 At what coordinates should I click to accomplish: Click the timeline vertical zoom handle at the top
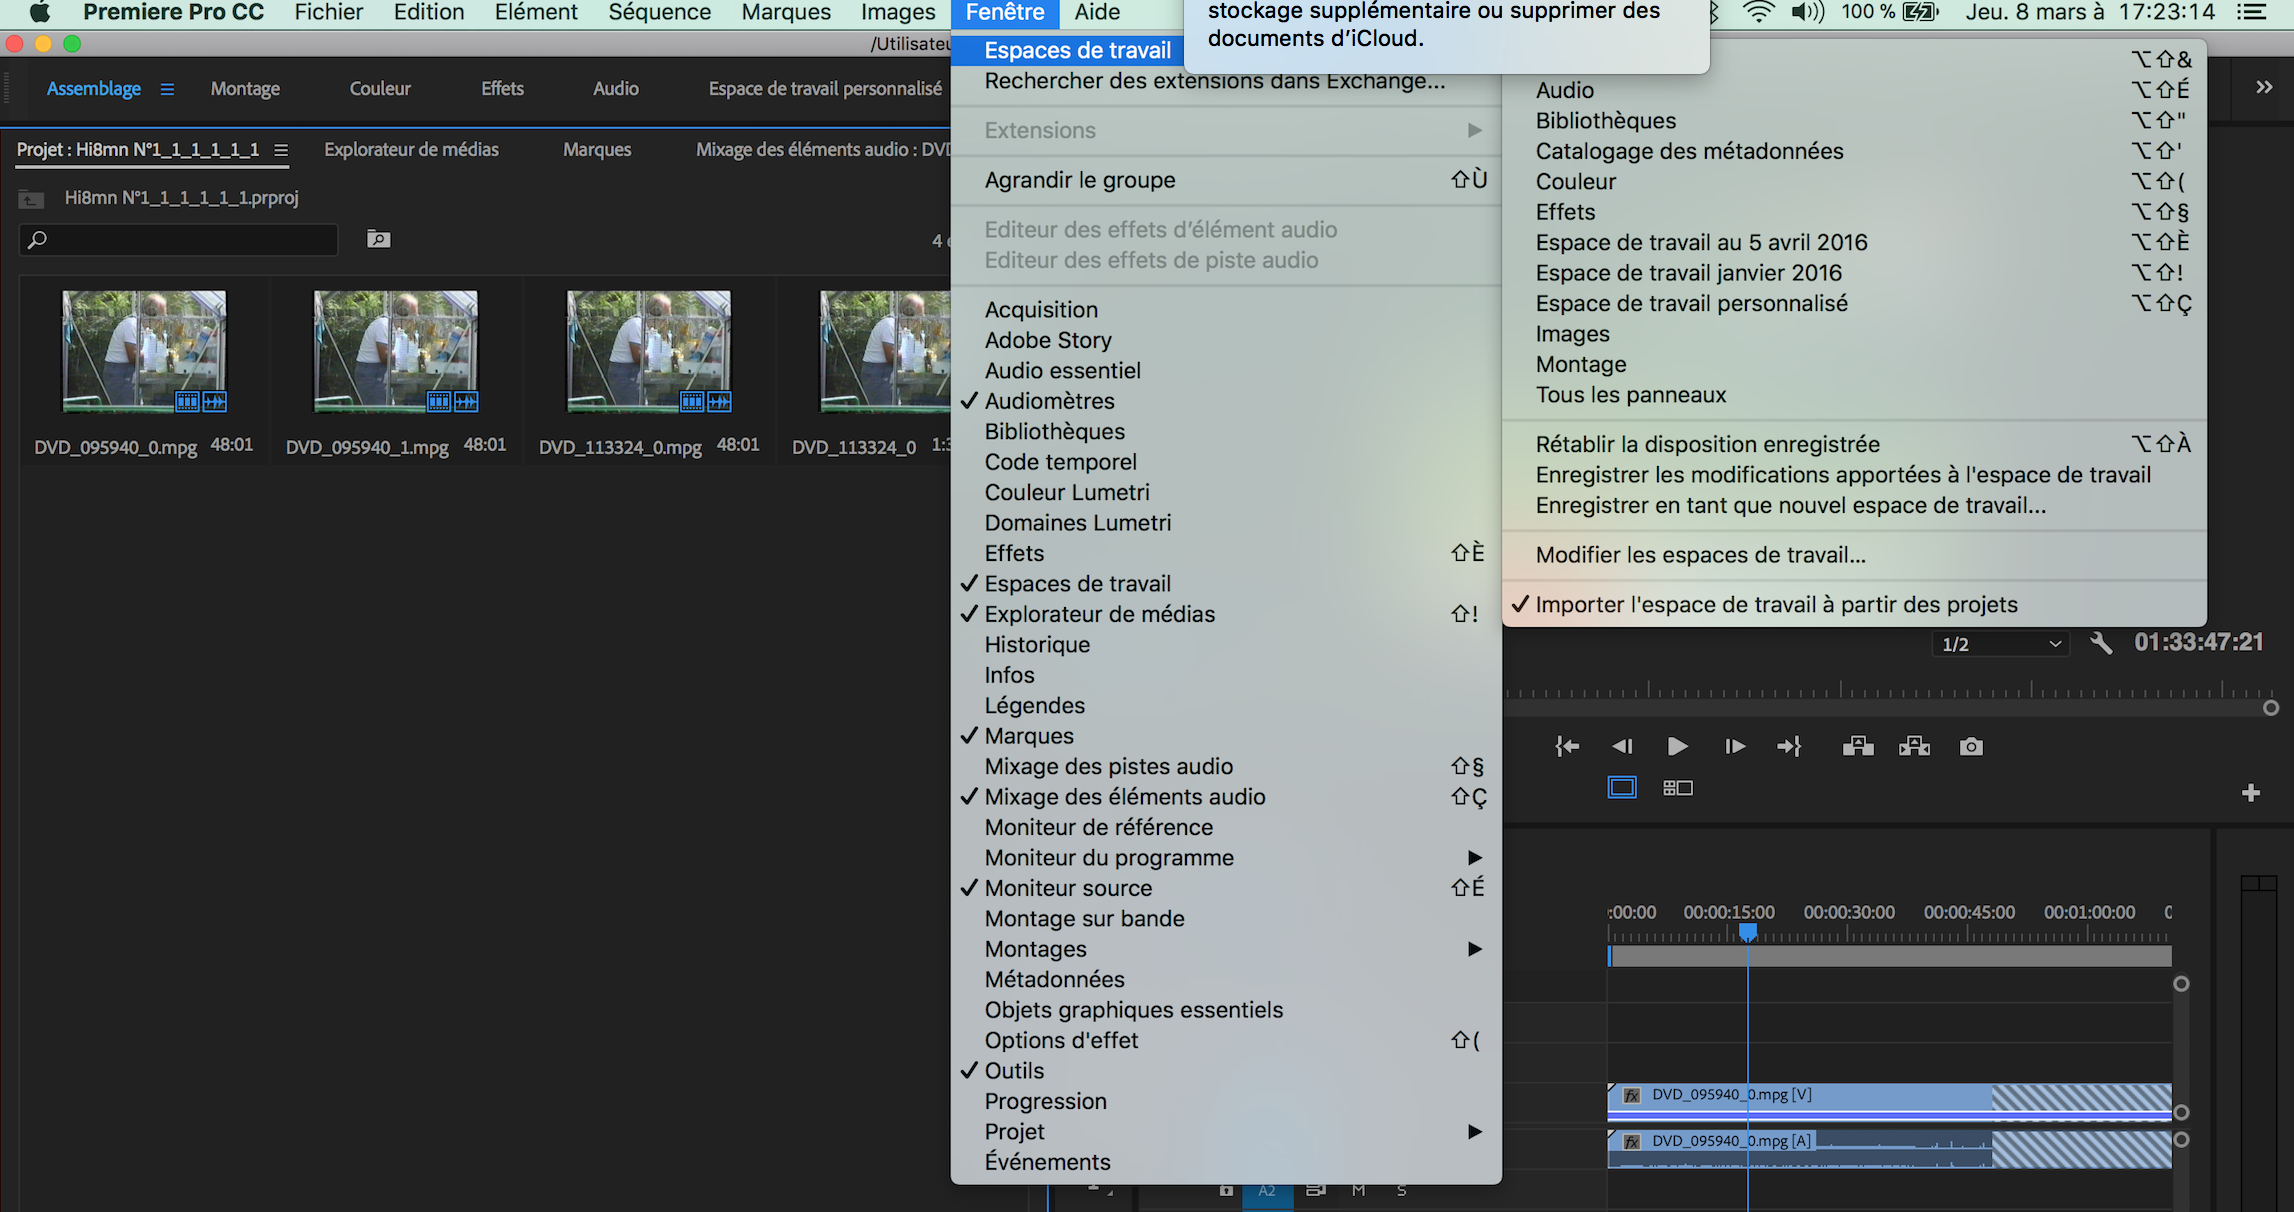click(2181, 984)
